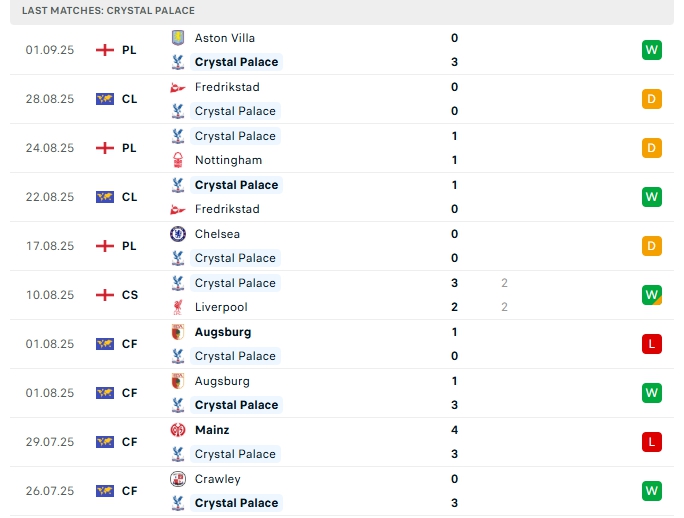Open the Crawley team name link
Screen dimensions: 684x518
coord(218,479)
